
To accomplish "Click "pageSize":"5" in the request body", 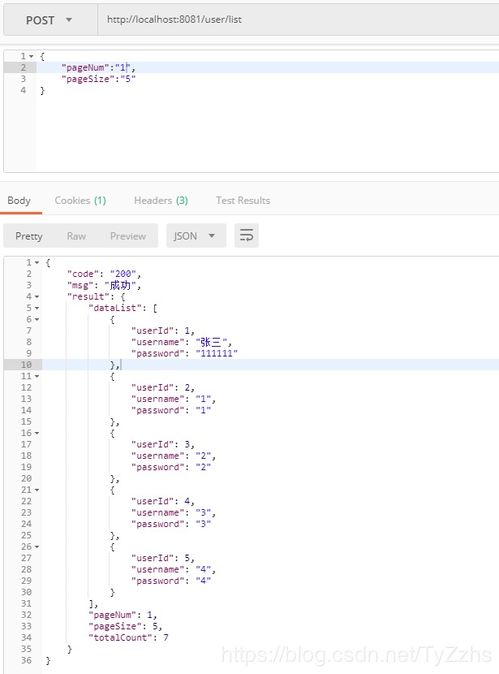I will pos(98,79).
